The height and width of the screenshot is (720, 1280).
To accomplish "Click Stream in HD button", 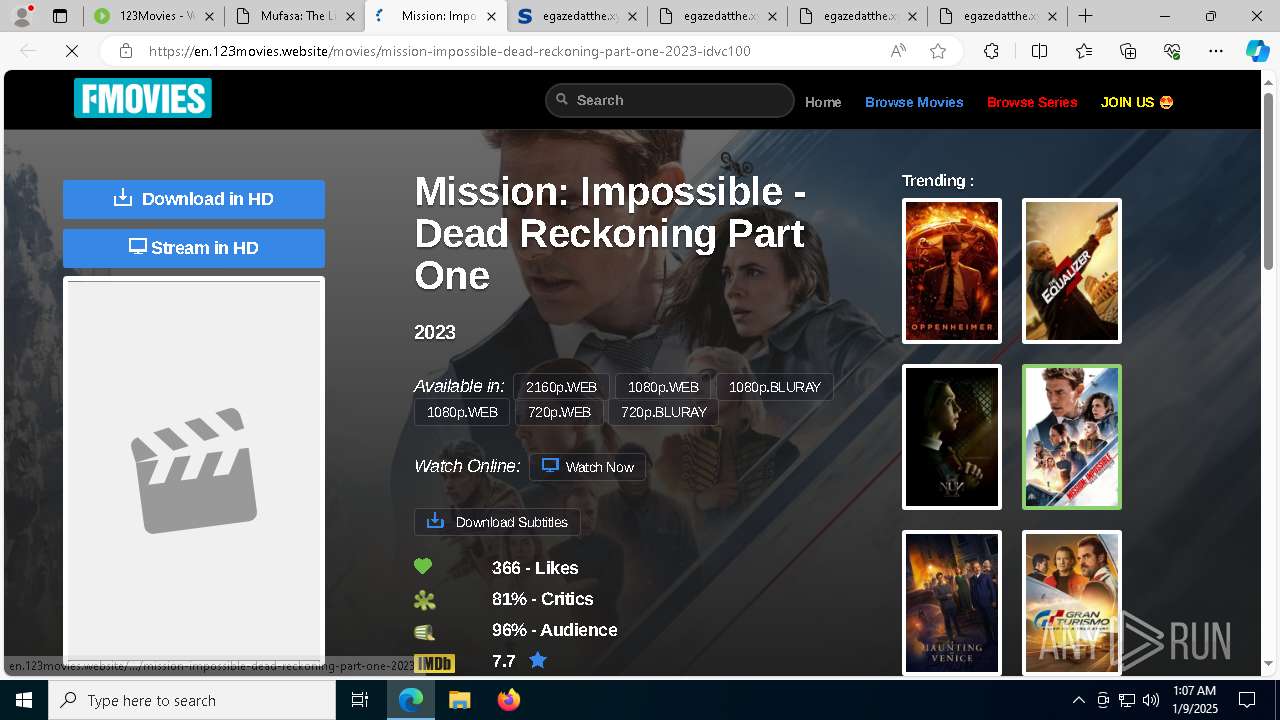I will point(194,248).
